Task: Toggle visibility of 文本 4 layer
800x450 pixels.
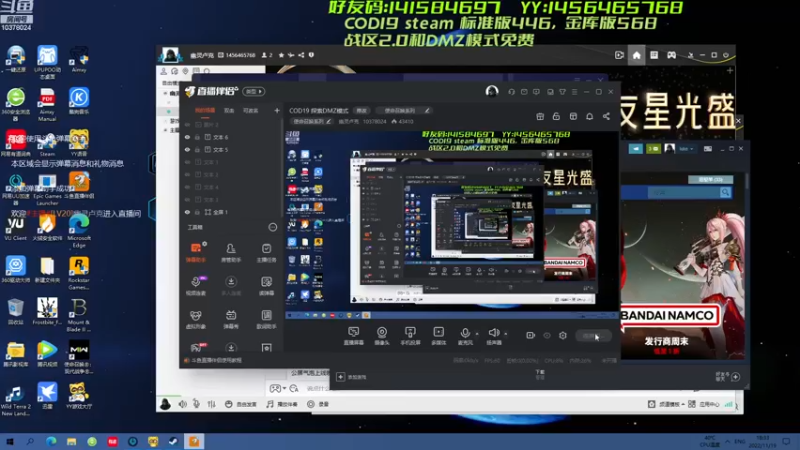Action: 187,187
